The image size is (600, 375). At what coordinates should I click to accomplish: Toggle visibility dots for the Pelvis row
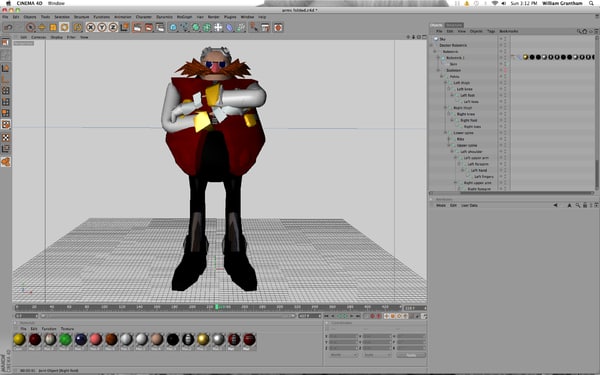(501, 77)
